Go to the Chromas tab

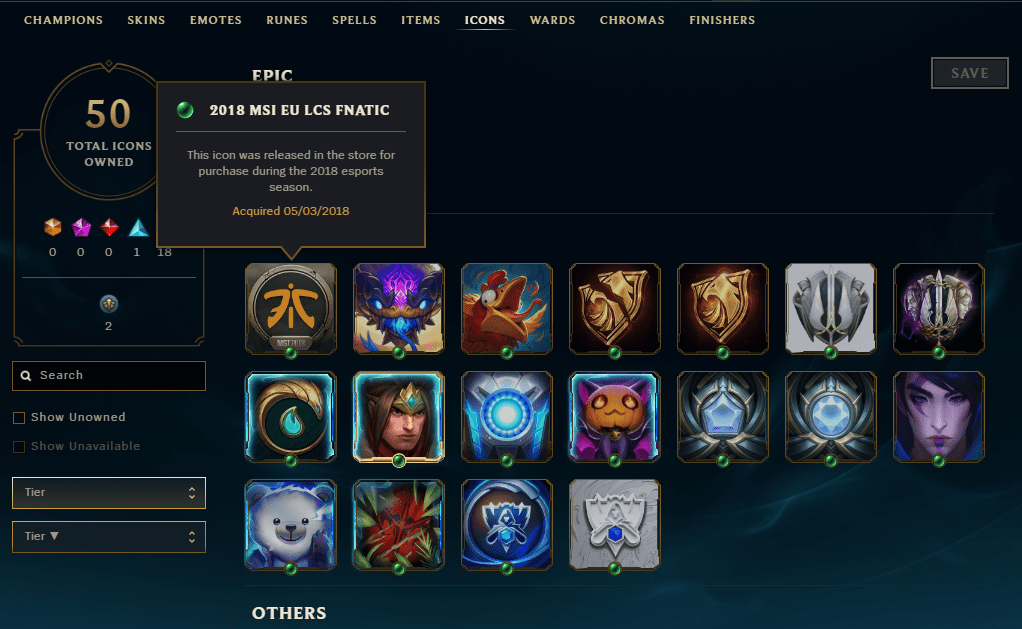click(x=632, y=20)
